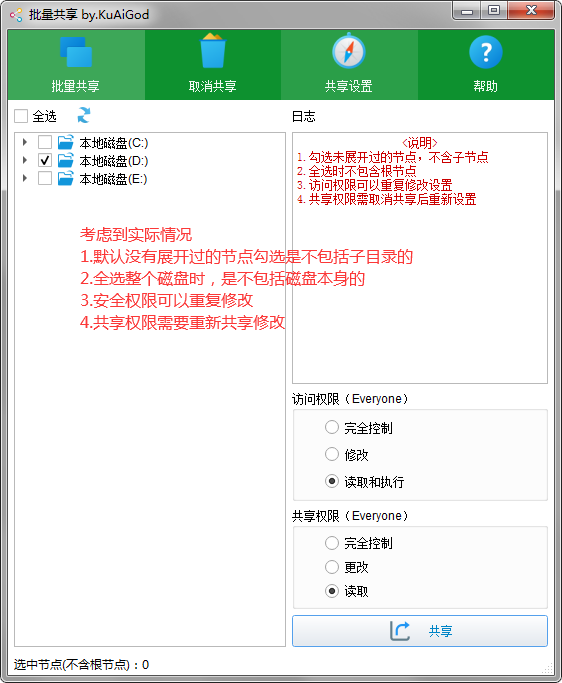Click the trash bin cancel share icon
The width and height of the screenshot is (562, 683).
point(213,51)
